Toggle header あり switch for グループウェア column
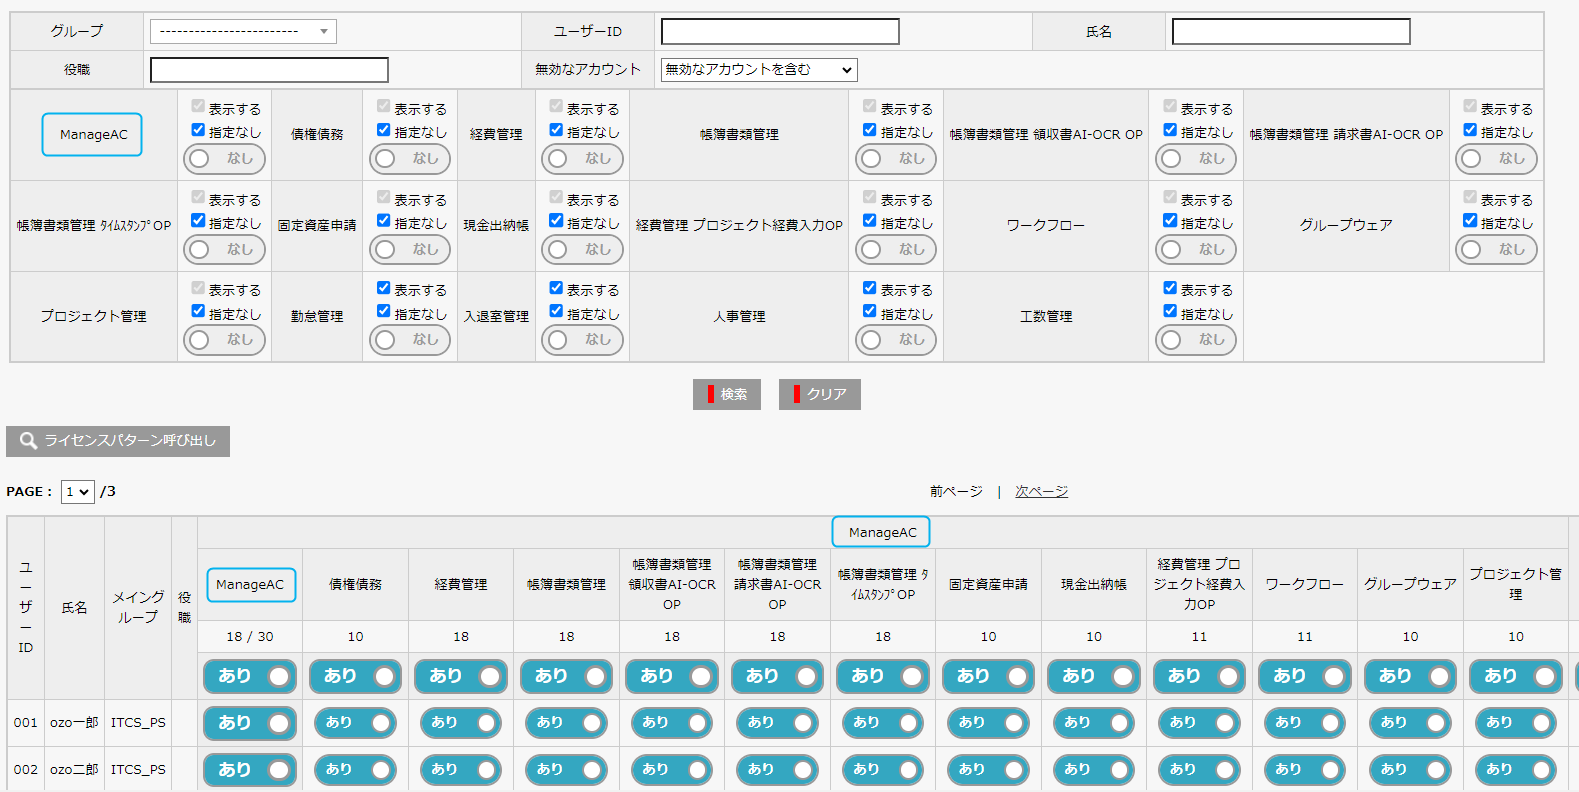Screen dimensions: 1579x792 1410,677
